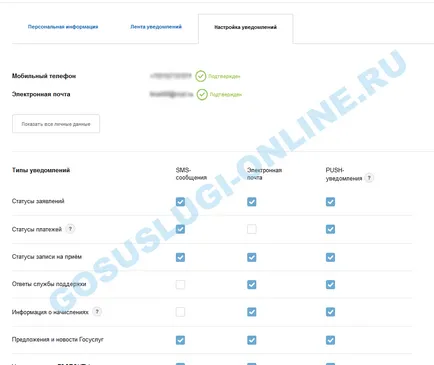434x365 pixels.
Task: Enable SMS for Информация о начислениях
Action: [180, 312]
